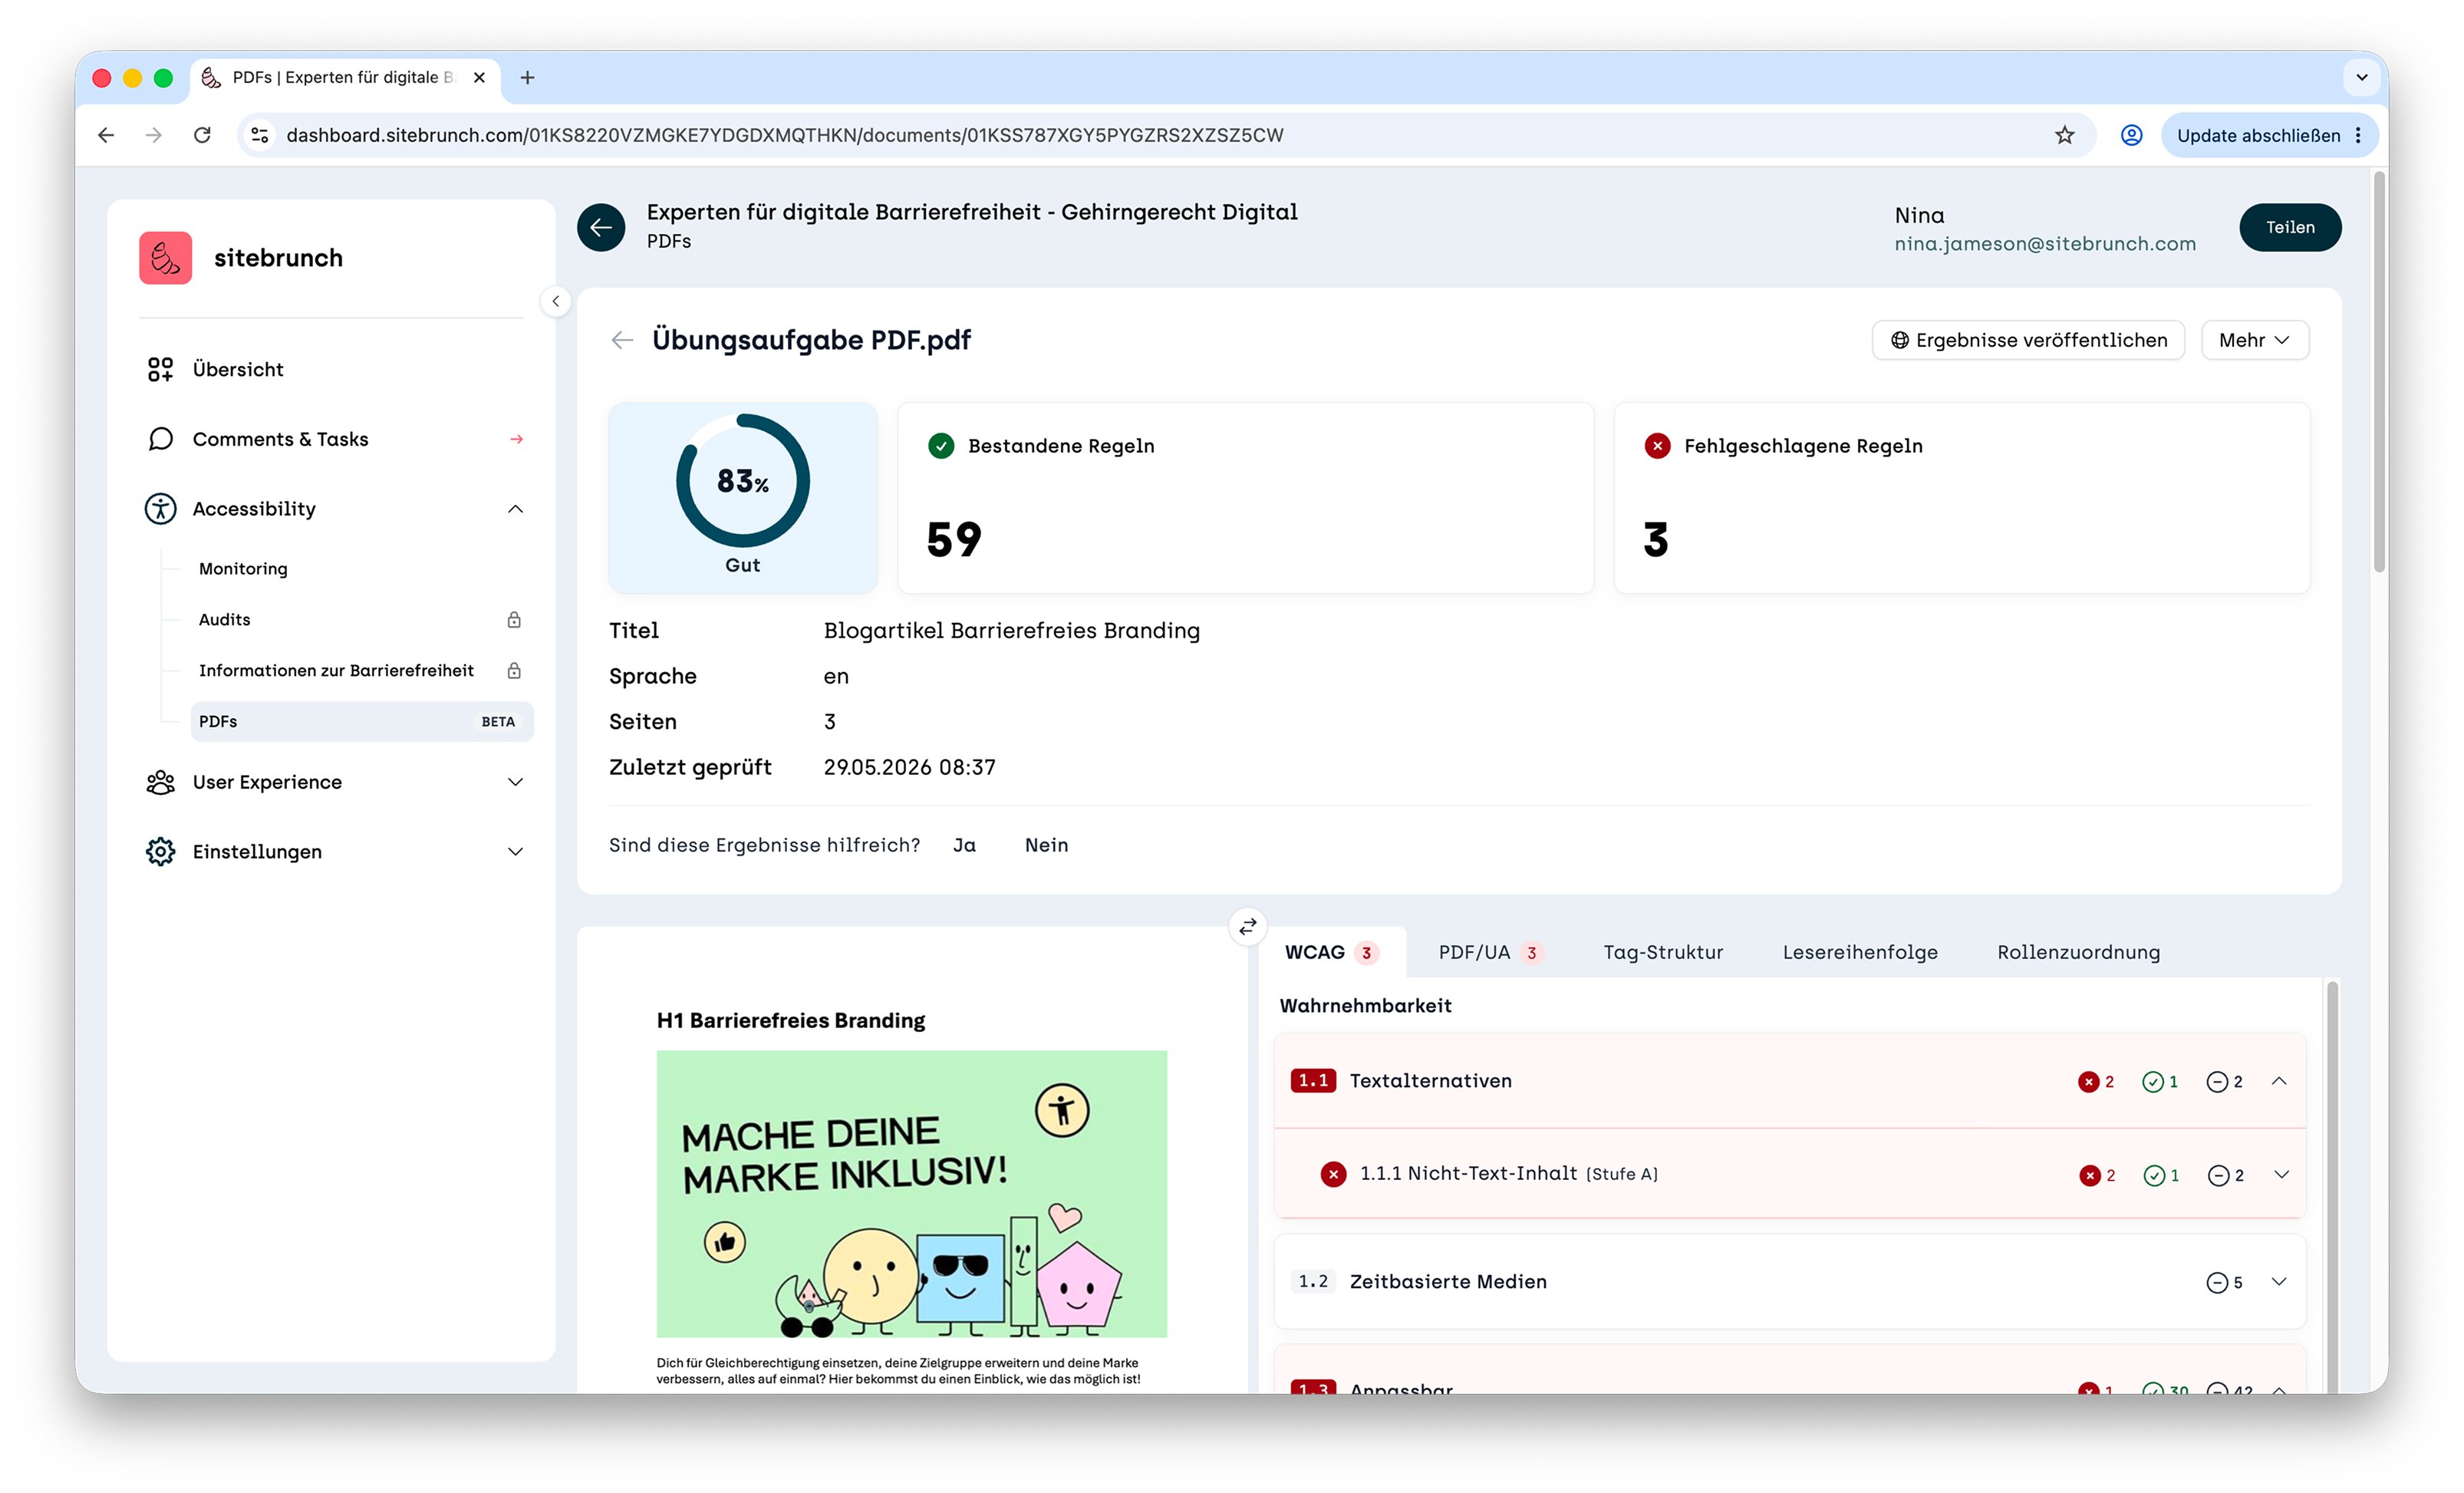Click the 83% score progress ring
Image resolution: width=2464 pixels, height=1493 pixels.
click(x=742, y=481)
